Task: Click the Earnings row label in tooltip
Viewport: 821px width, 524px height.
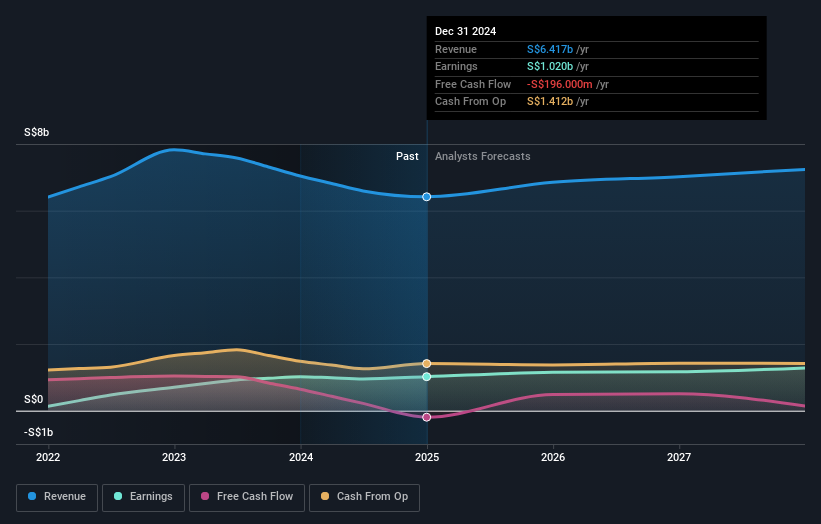Action: tap(456, 66)
